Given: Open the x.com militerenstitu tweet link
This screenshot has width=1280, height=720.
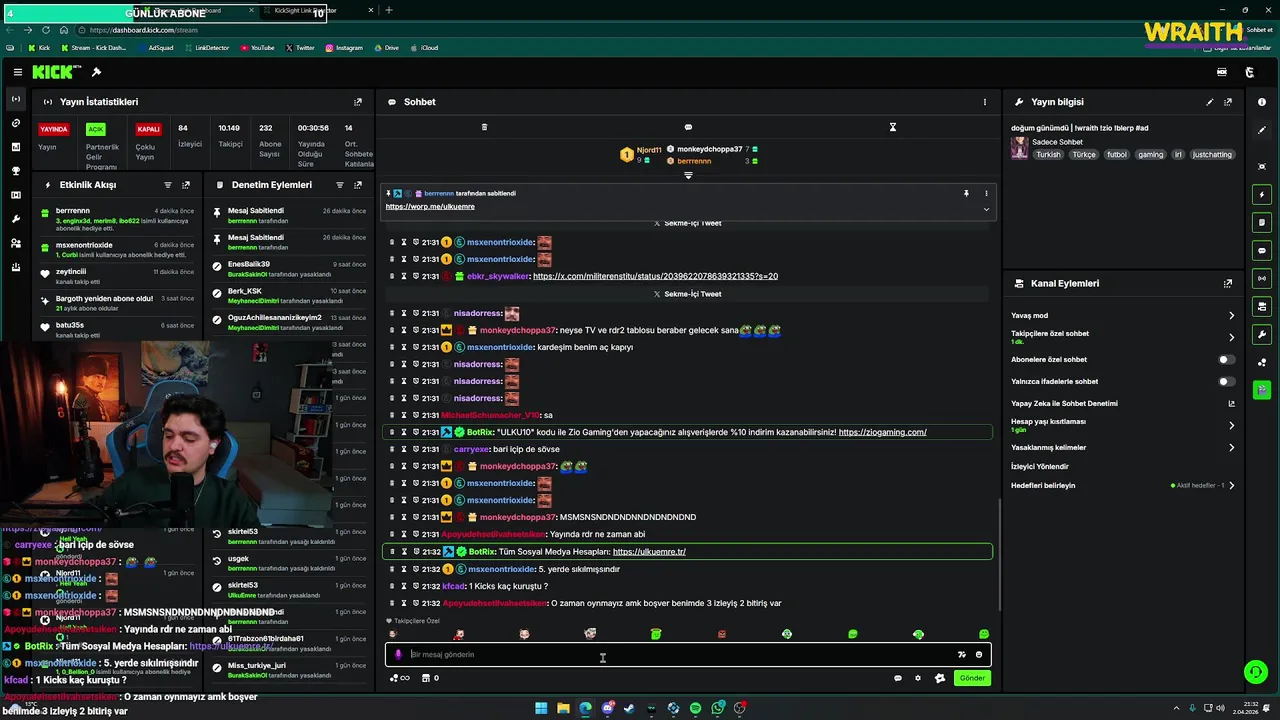Looking at the screenshot, I should coord(655,276).
